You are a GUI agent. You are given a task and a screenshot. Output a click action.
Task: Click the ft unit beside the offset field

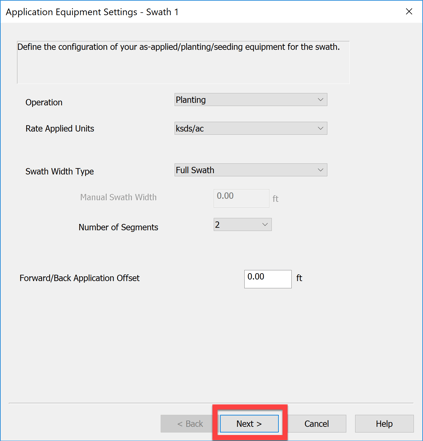(299, 278)
